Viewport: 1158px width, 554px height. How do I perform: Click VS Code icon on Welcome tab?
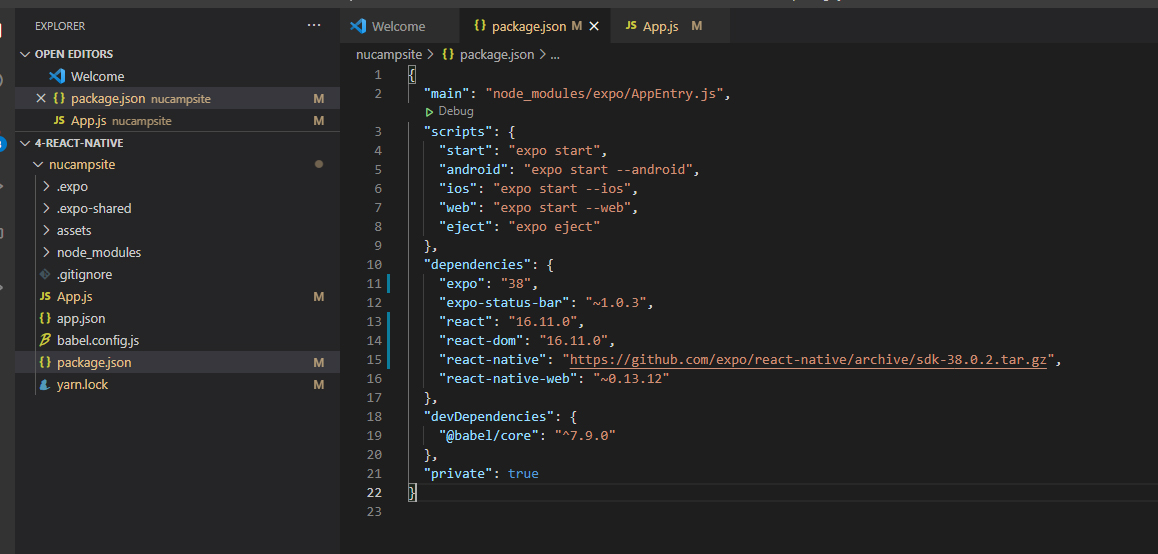pyautogui.click(x=358, y=27)
